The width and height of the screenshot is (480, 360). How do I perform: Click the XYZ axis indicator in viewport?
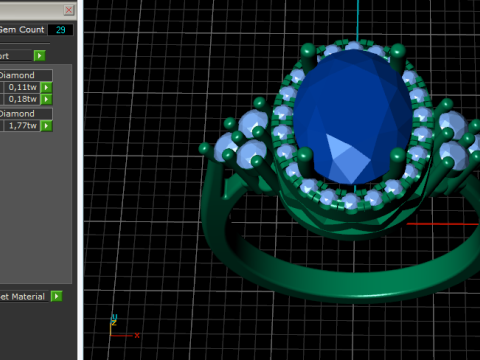pyautogui.click(x=123, y=327)
